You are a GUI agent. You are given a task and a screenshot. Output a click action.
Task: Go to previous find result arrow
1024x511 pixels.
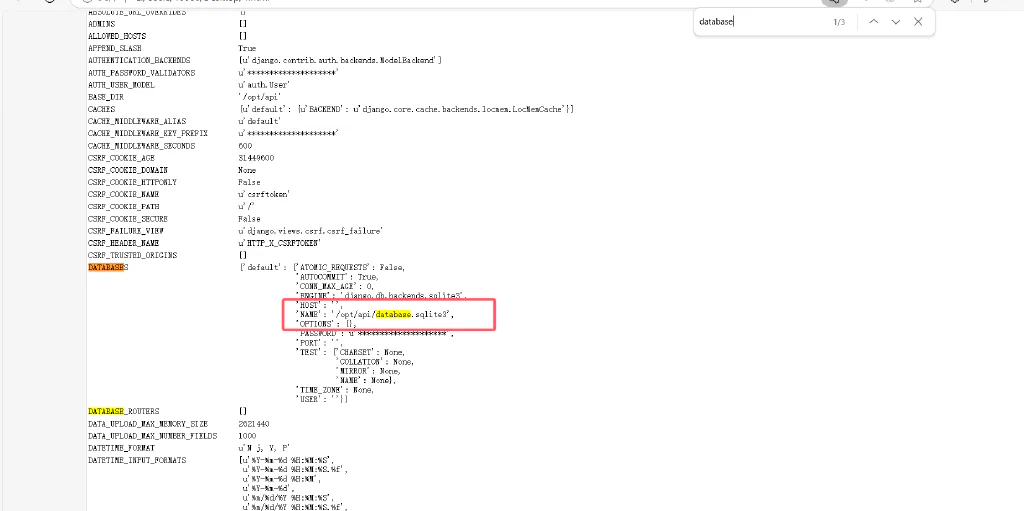pyautogui.click(x=874, y=22)
